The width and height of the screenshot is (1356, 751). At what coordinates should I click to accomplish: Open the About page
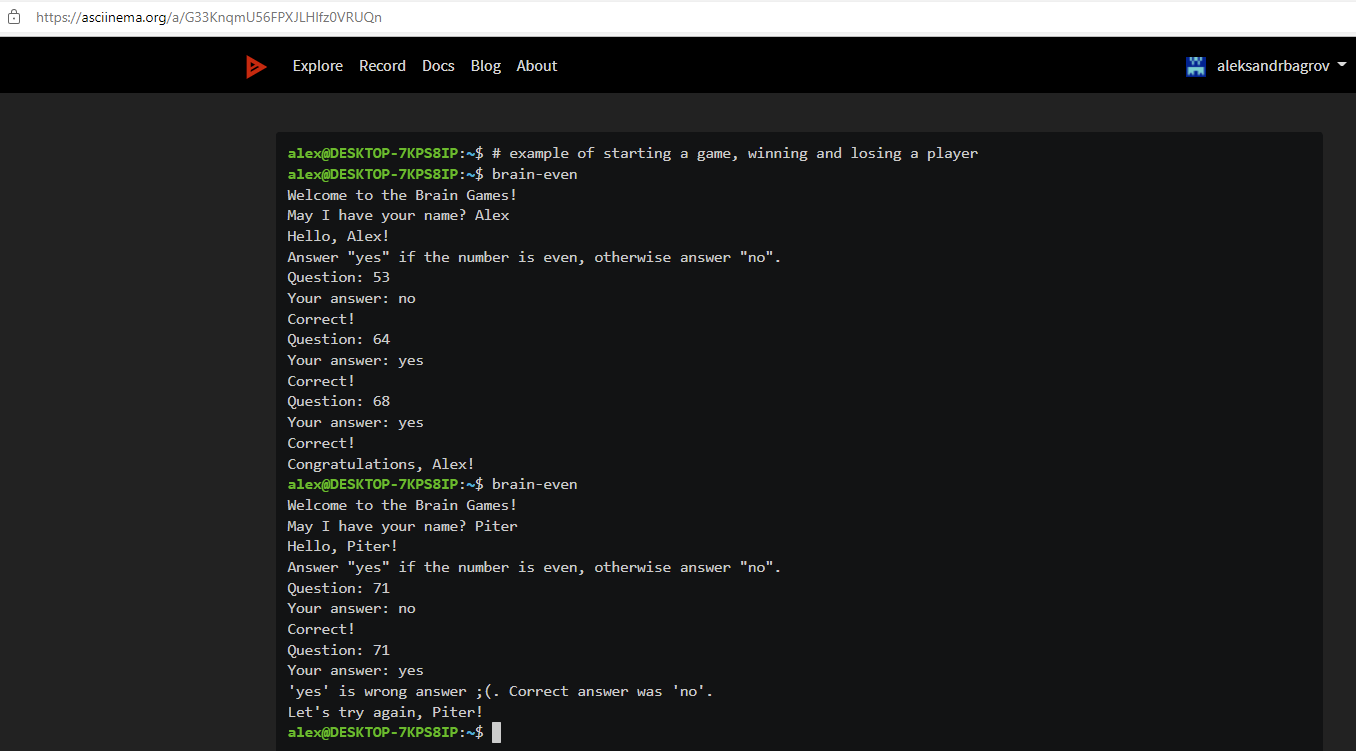[536, 65]
